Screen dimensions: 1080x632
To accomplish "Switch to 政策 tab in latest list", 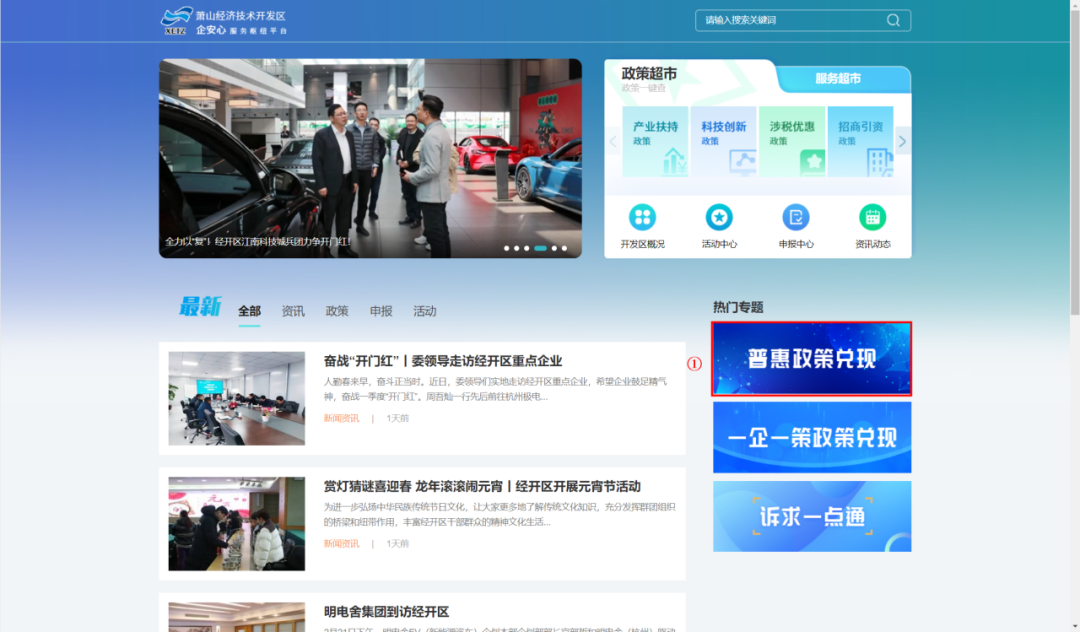I will pos(337,311).
